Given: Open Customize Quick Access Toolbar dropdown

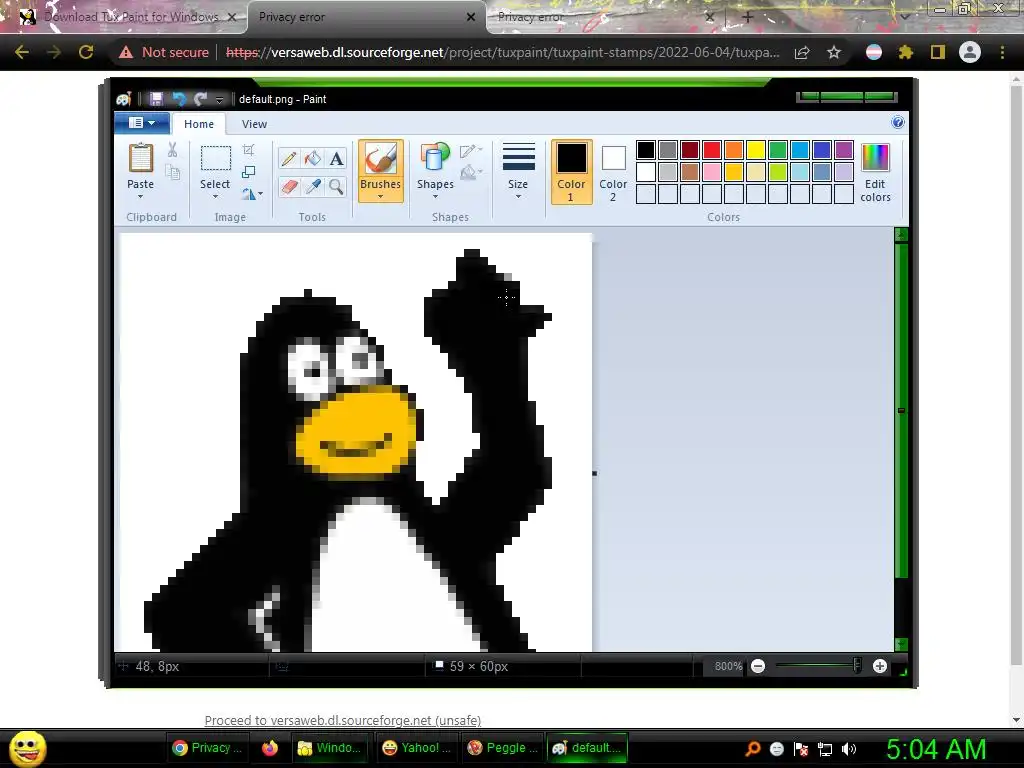Looking at the screenshot, I should click(219, 99).
